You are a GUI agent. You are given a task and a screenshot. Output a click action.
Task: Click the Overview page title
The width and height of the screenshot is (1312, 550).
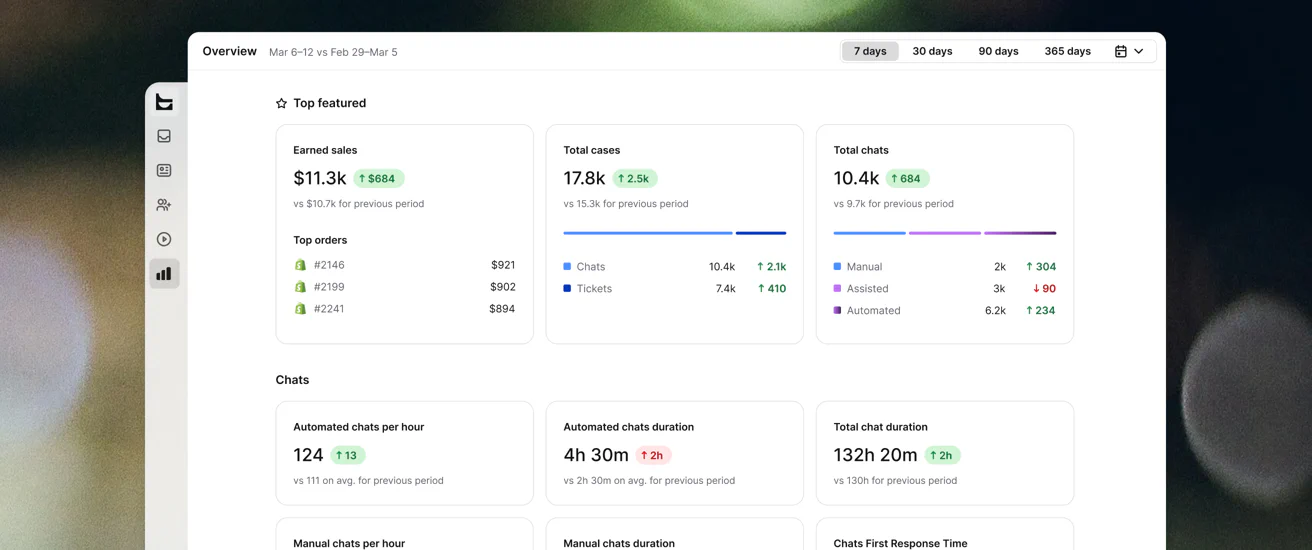click(229, 51)
